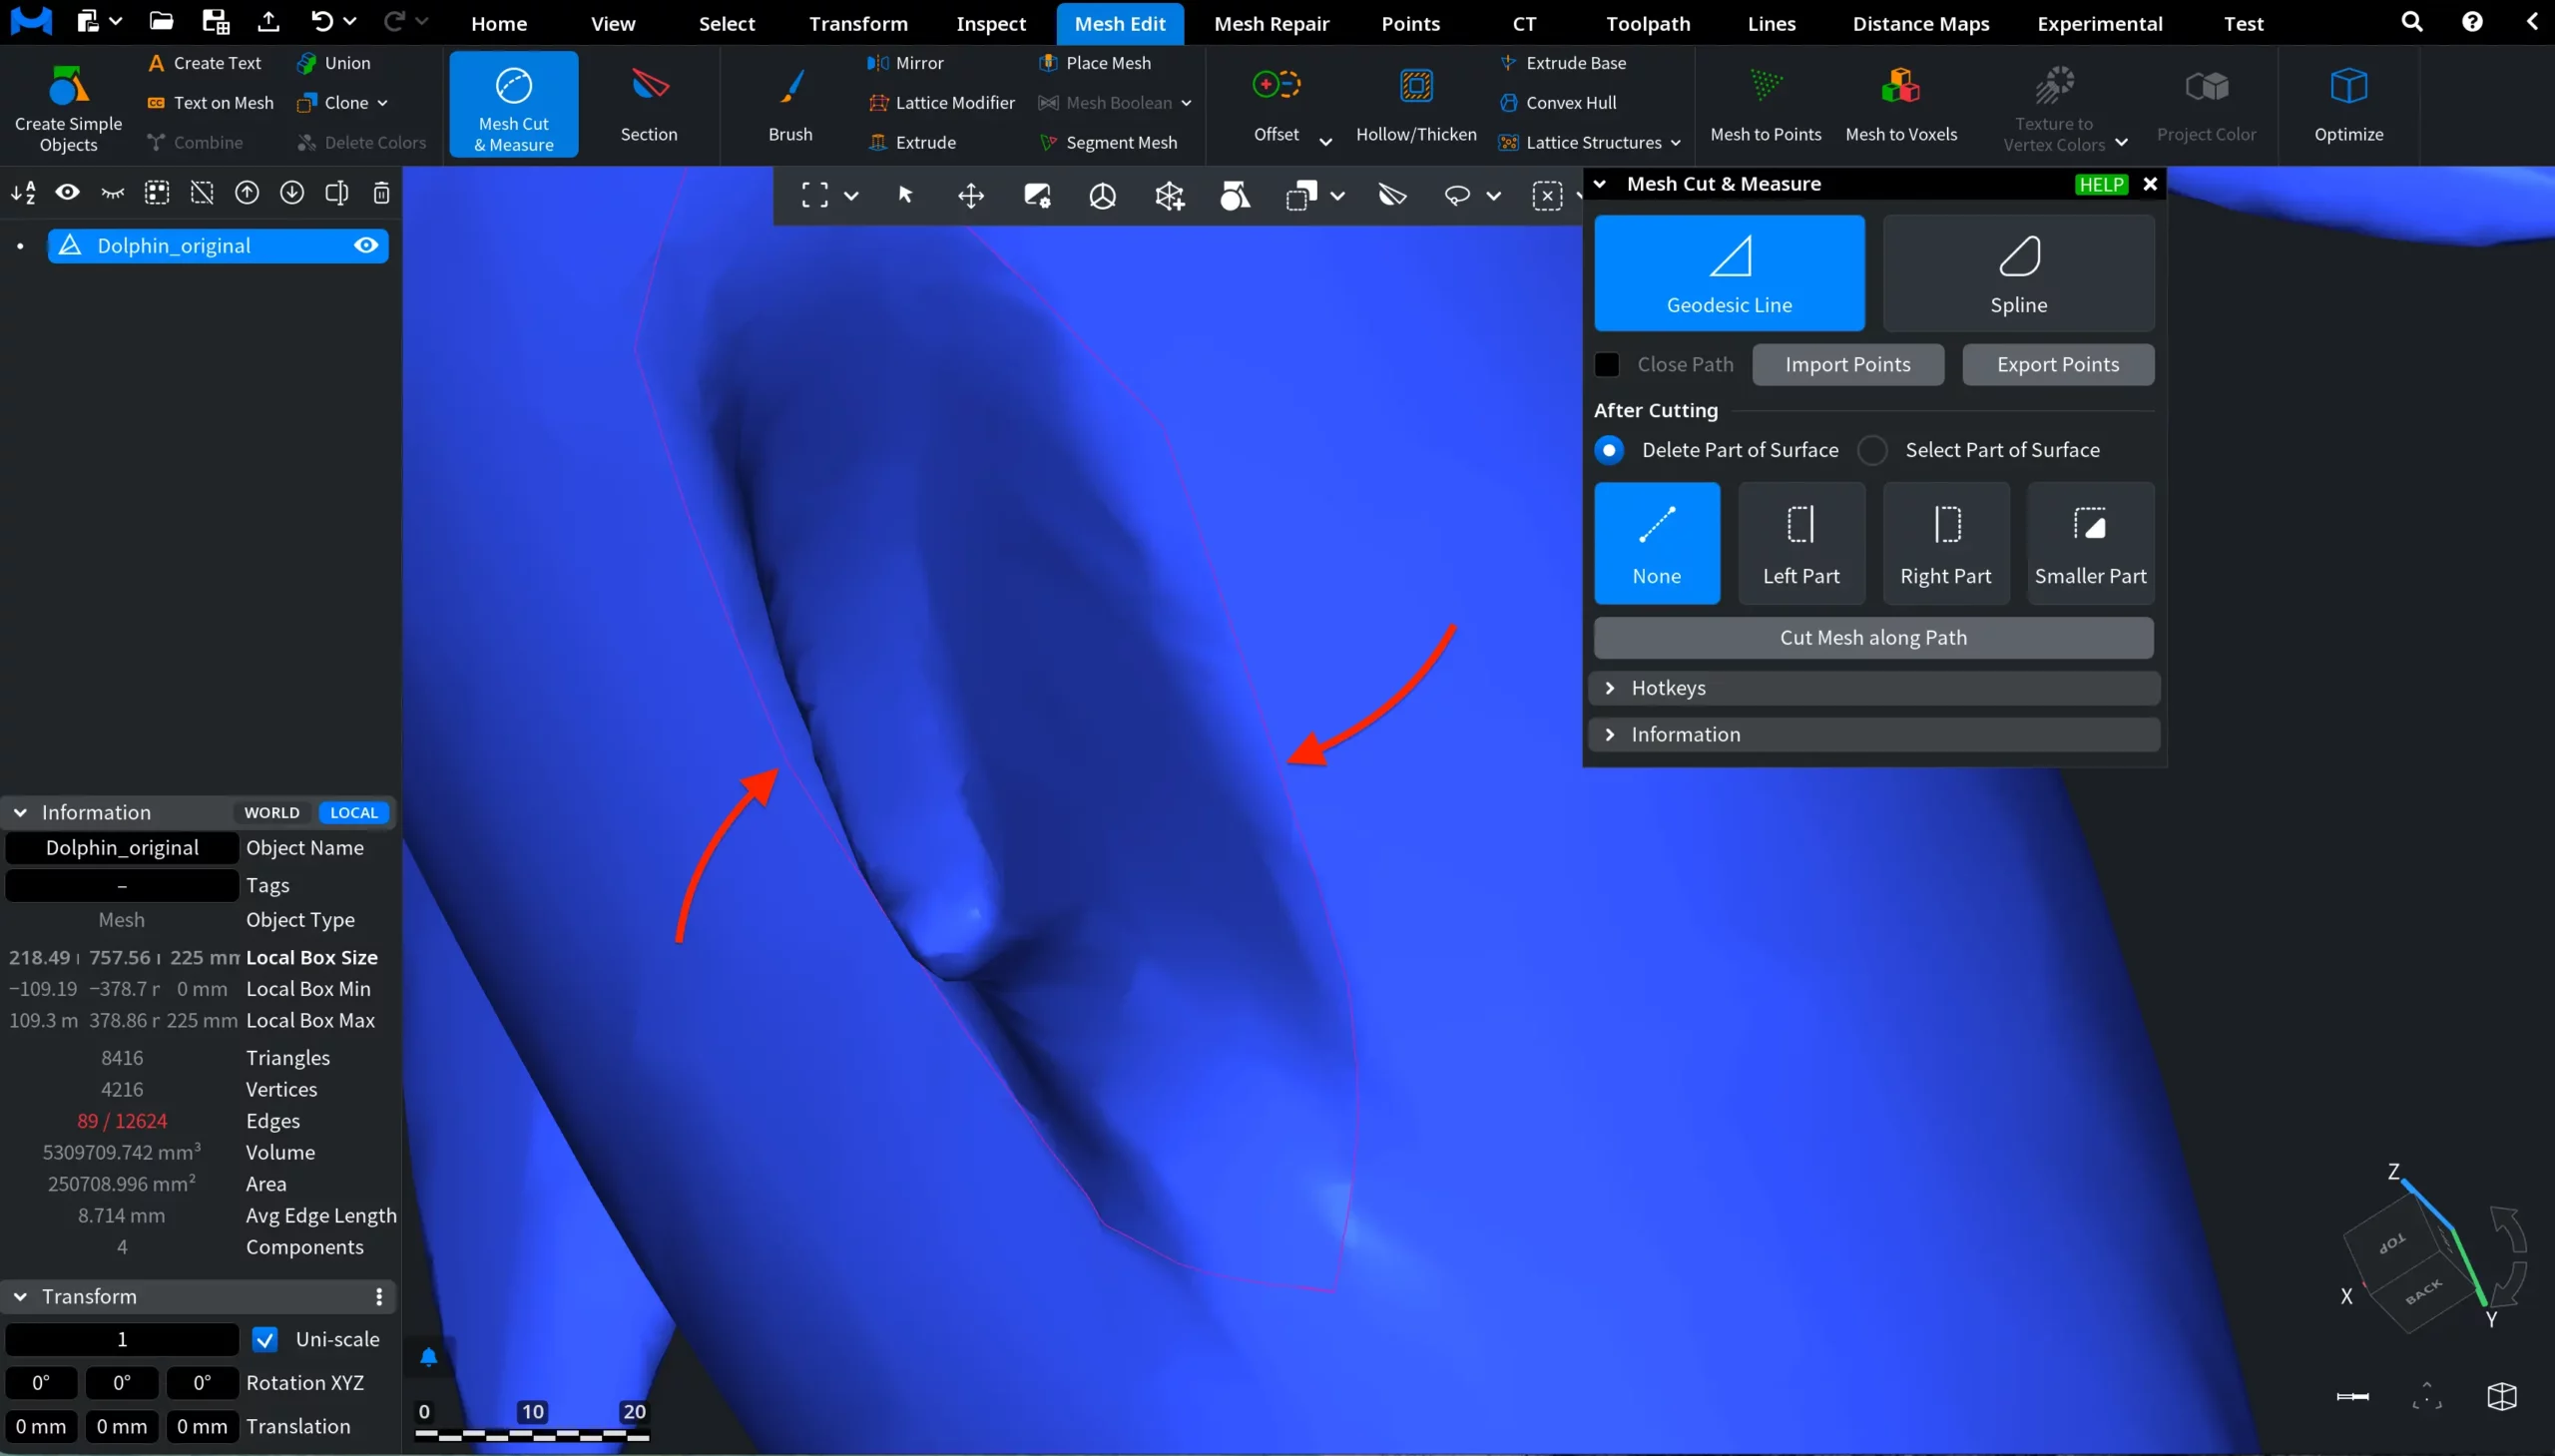
Task: Choose Smaller Part after-cutting option
Action: (2089, 543)
